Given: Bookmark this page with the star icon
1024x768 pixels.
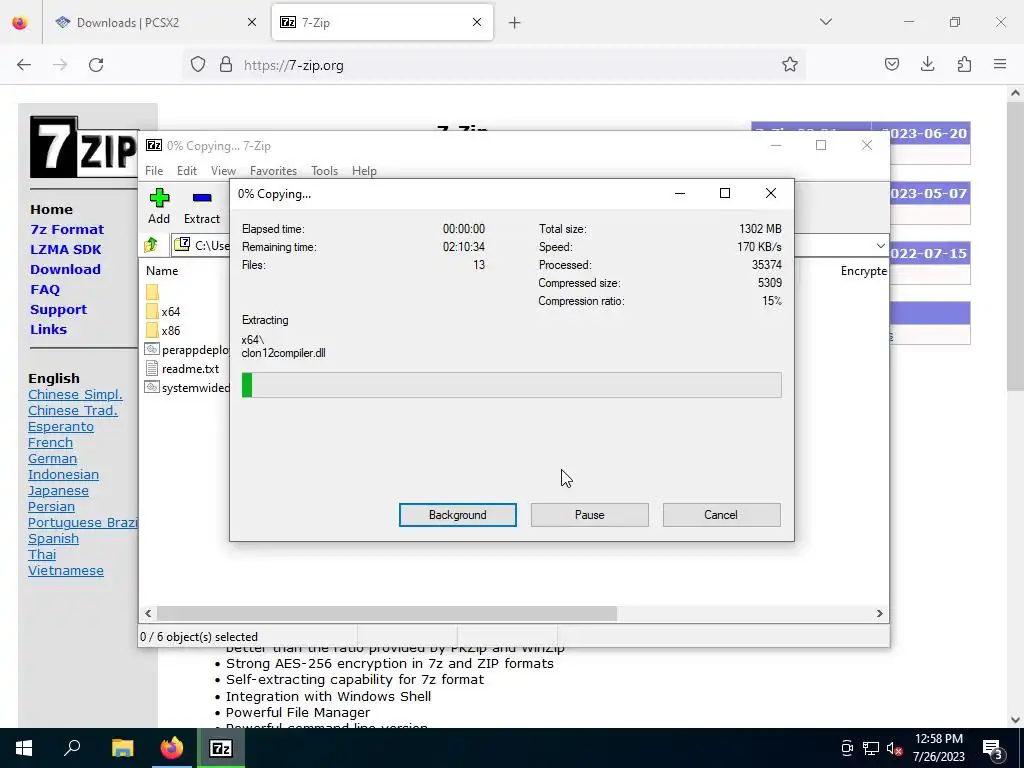Looking at the screenshot, I should (790, 64).
